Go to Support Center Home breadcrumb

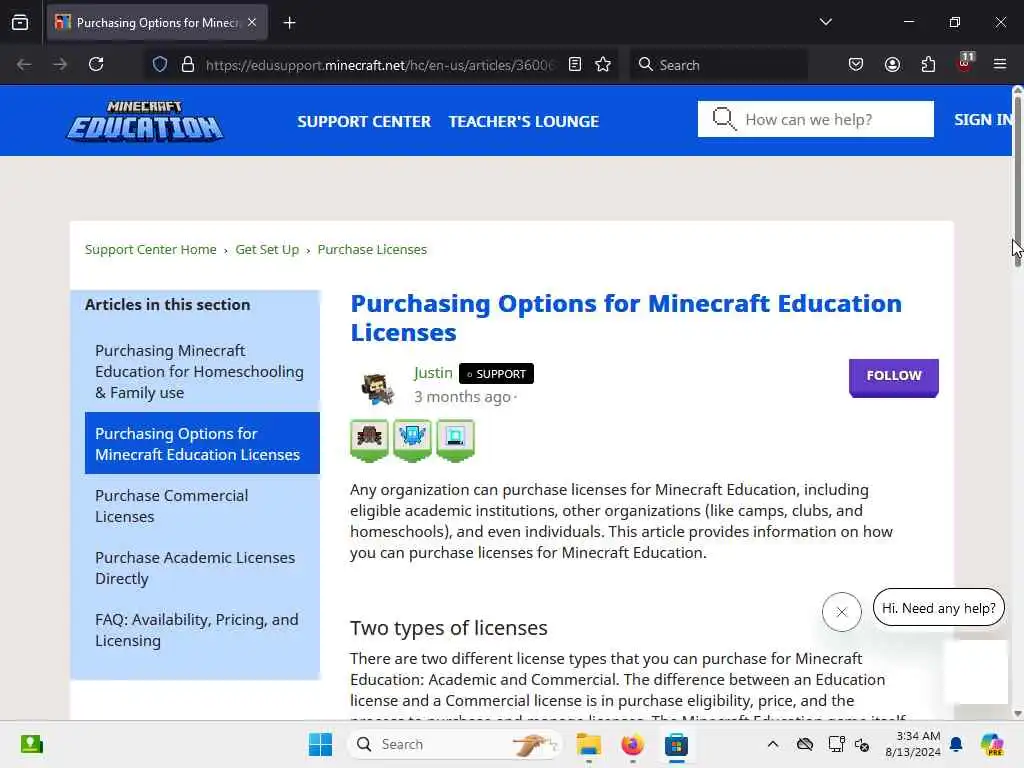[150, 249]
